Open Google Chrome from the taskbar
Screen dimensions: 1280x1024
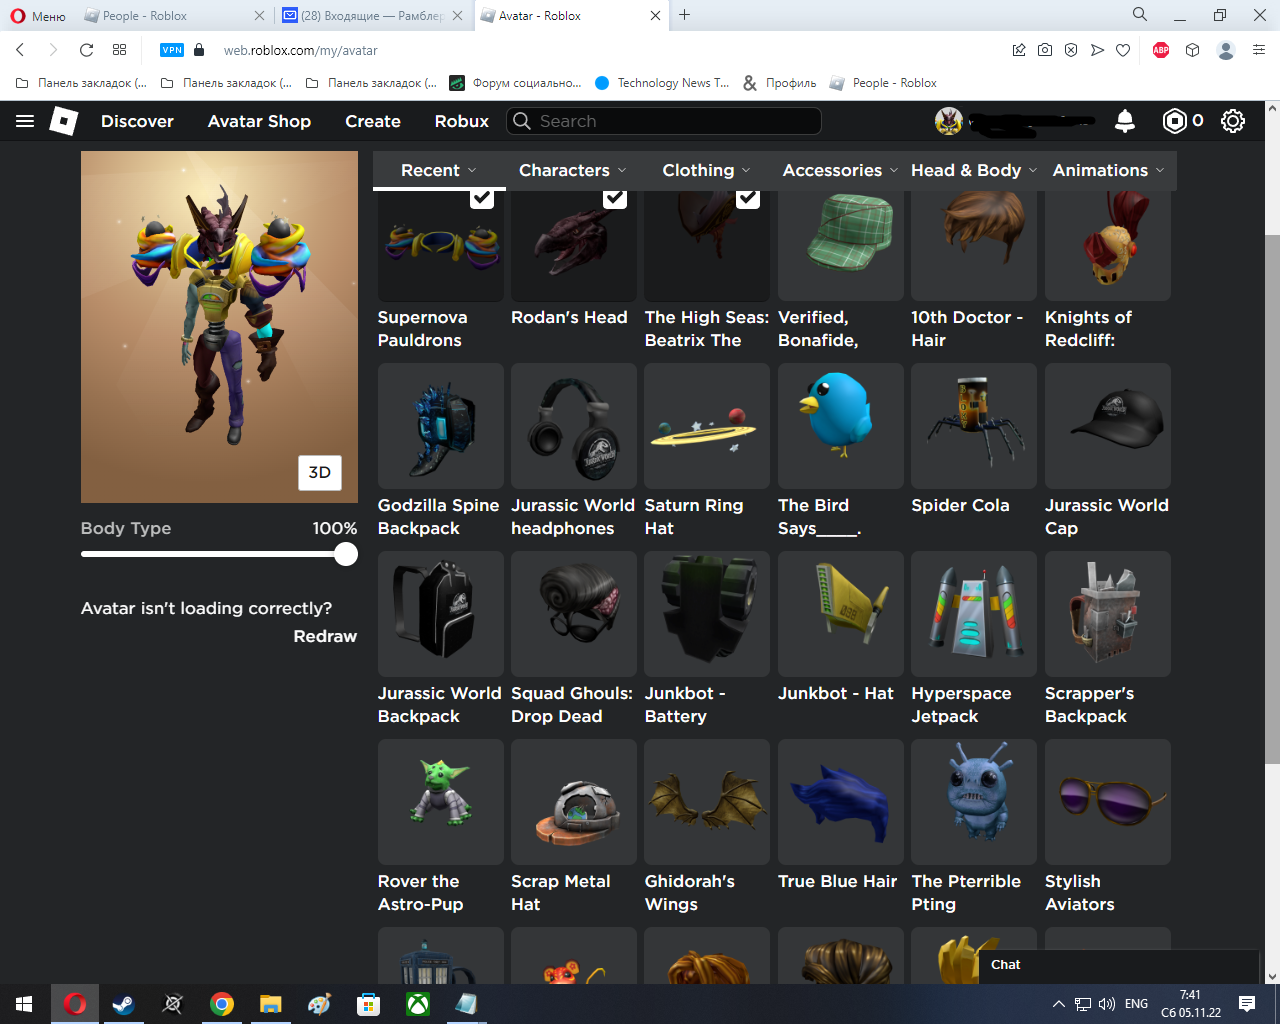(x=222, y=1004)
